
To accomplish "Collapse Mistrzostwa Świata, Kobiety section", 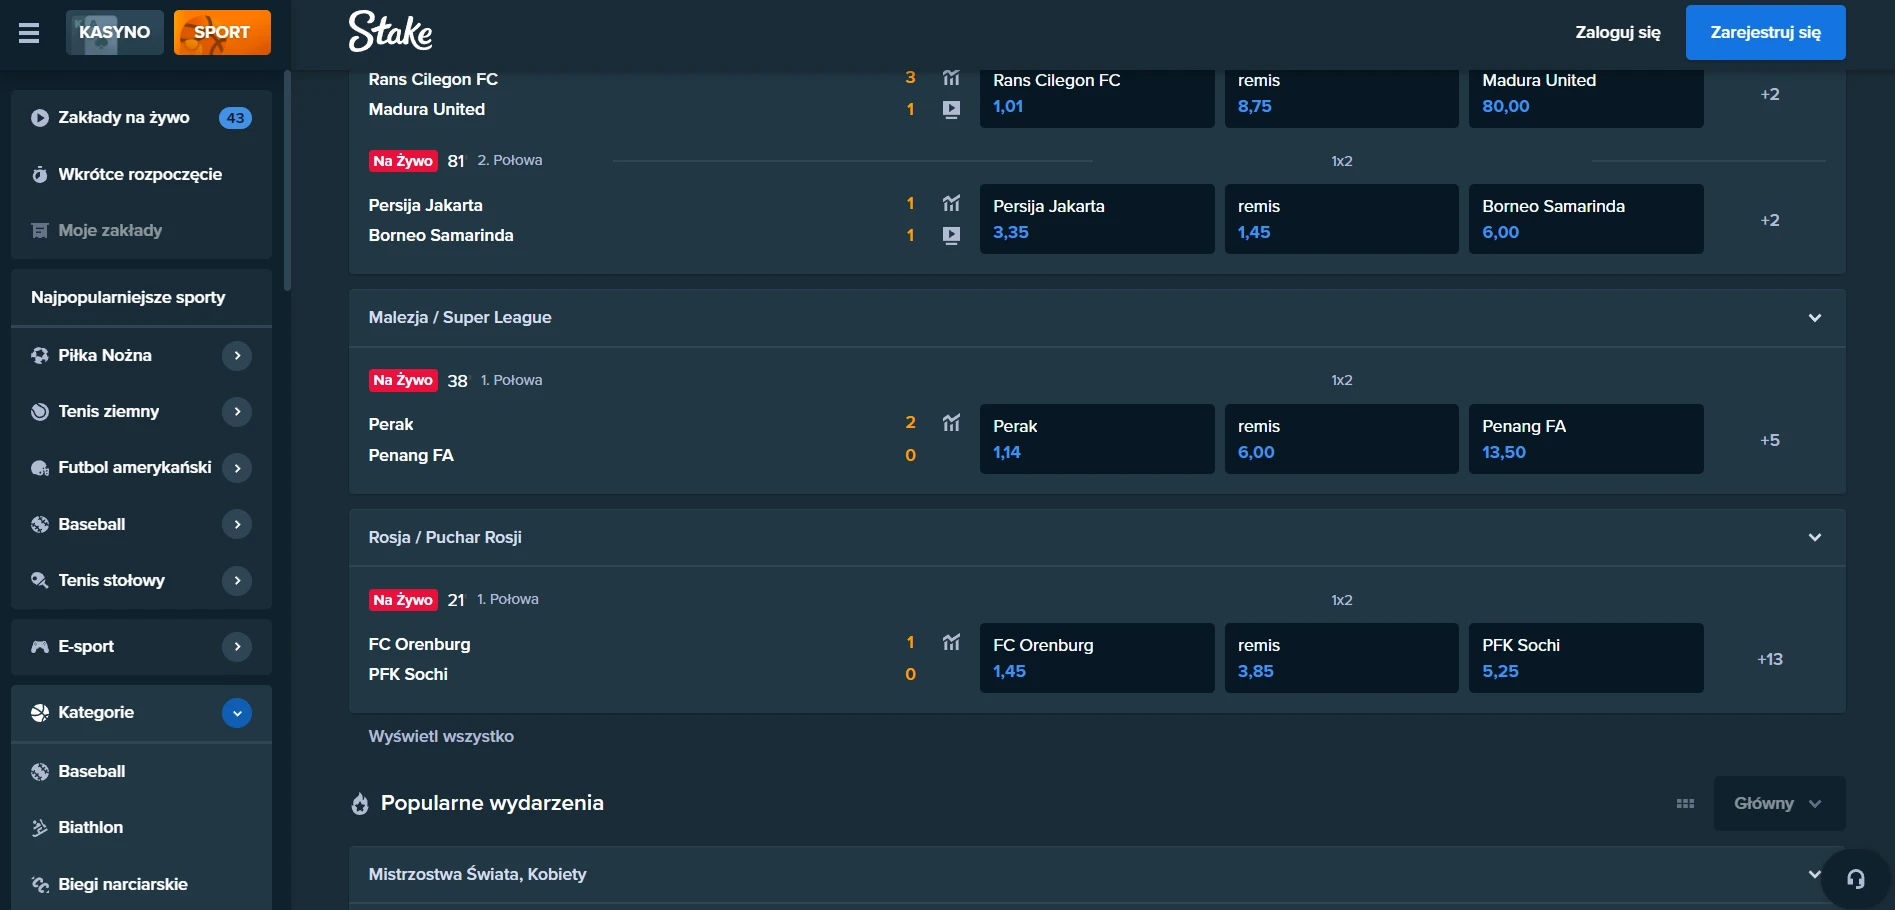I will pos(1814,874).
